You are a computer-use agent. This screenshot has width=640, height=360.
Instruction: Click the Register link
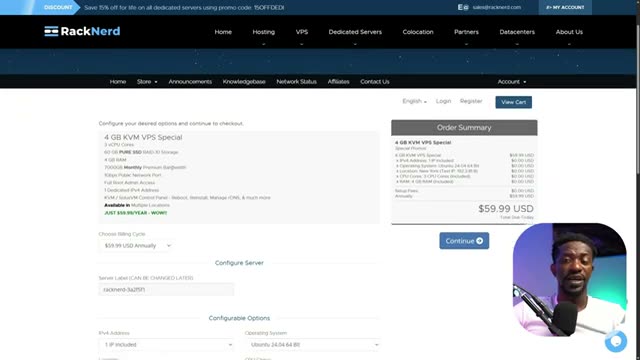click(471, 101)
